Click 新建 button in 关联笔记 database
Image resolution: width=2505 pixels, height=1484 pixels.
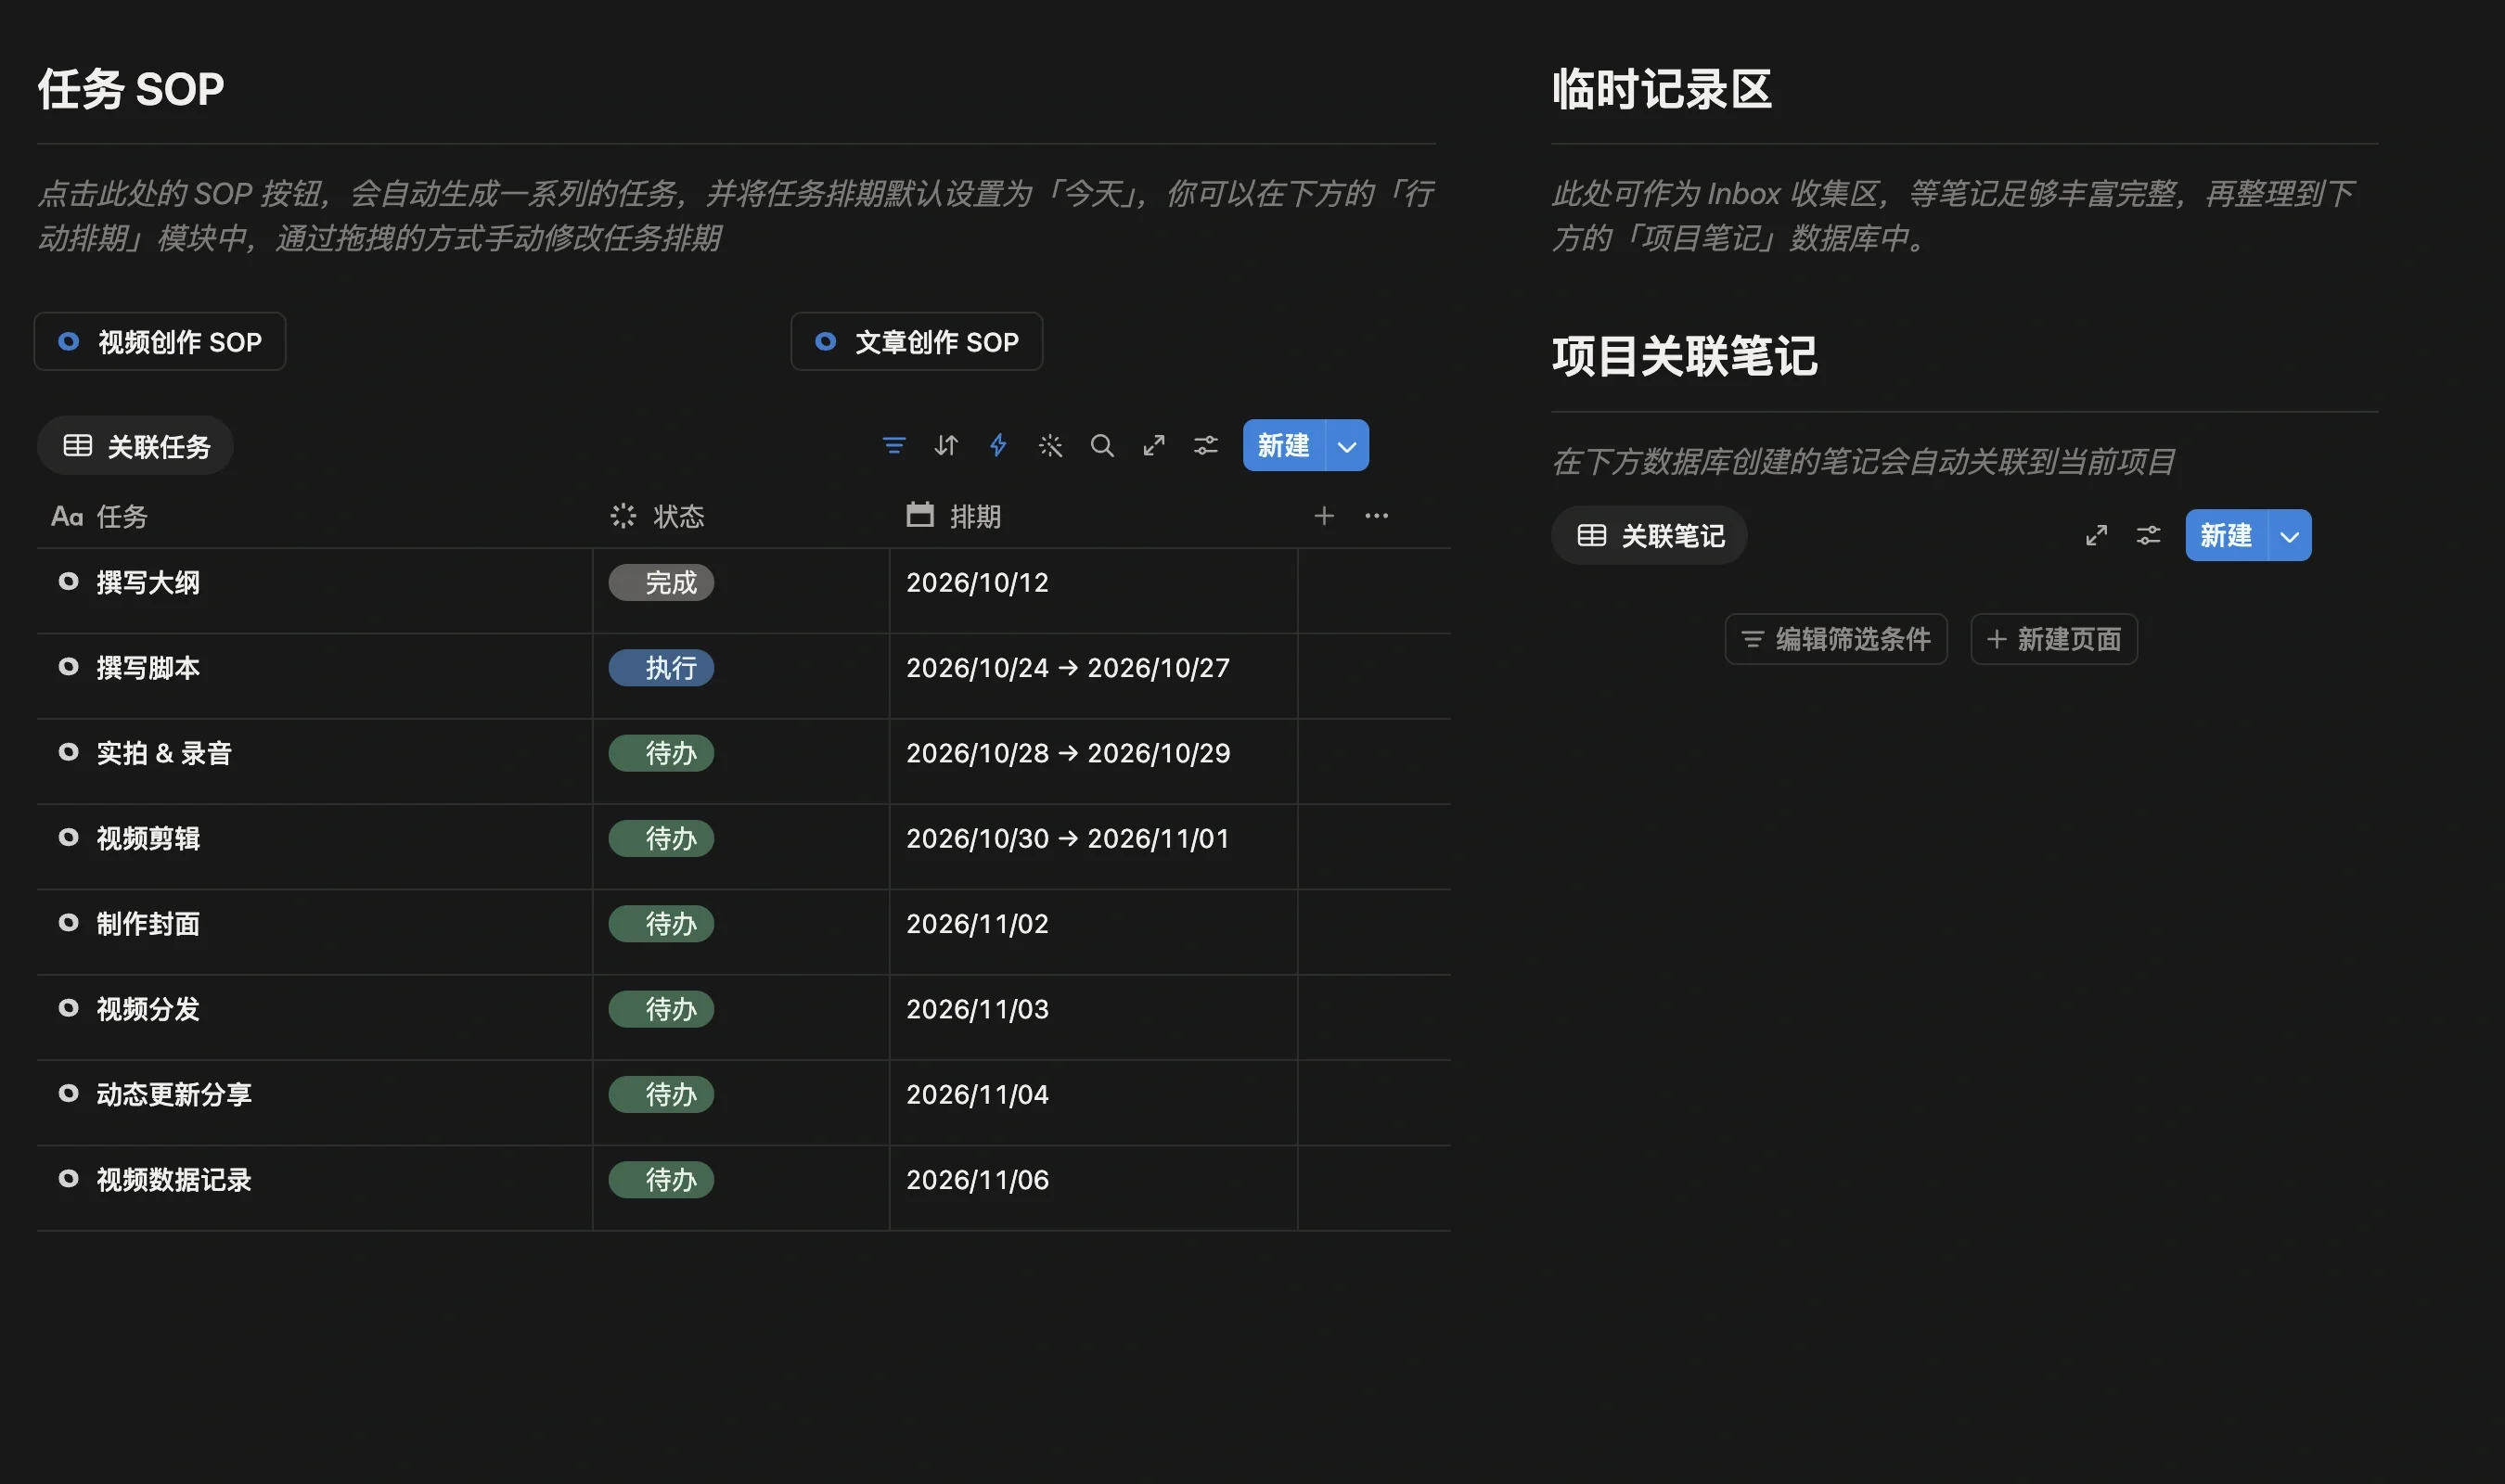coord(2227,535)
